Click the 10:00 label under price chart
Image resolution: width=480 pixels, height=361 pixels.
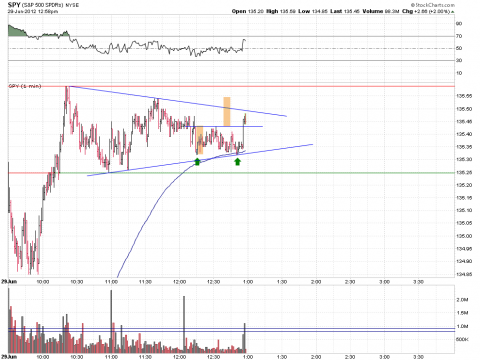click(43, 282)
